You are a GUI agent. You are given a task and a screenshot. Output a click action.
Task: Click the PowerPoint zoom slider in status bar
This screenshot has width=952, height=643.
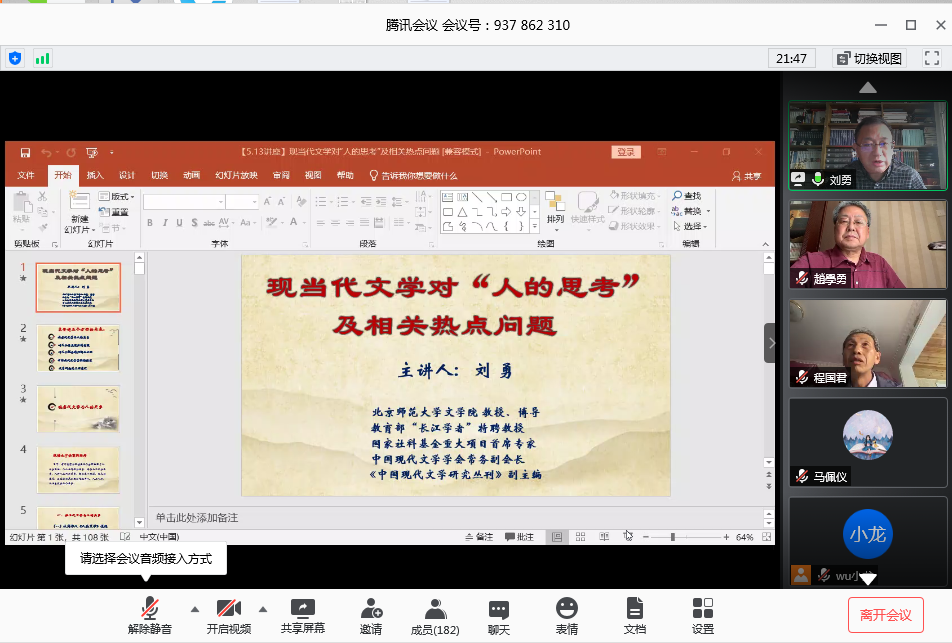[x=673, y=537]
